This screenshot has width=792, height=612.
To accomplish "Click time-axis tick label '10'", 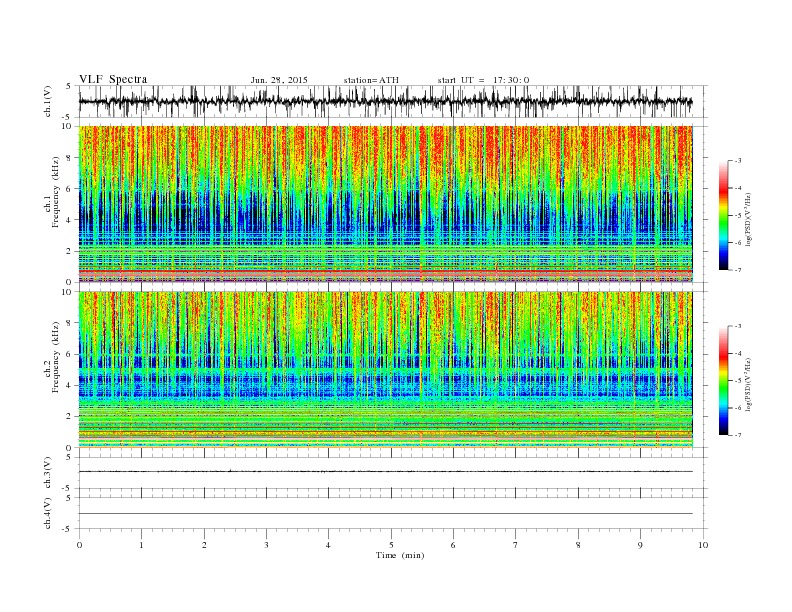I will coord(703,545).
